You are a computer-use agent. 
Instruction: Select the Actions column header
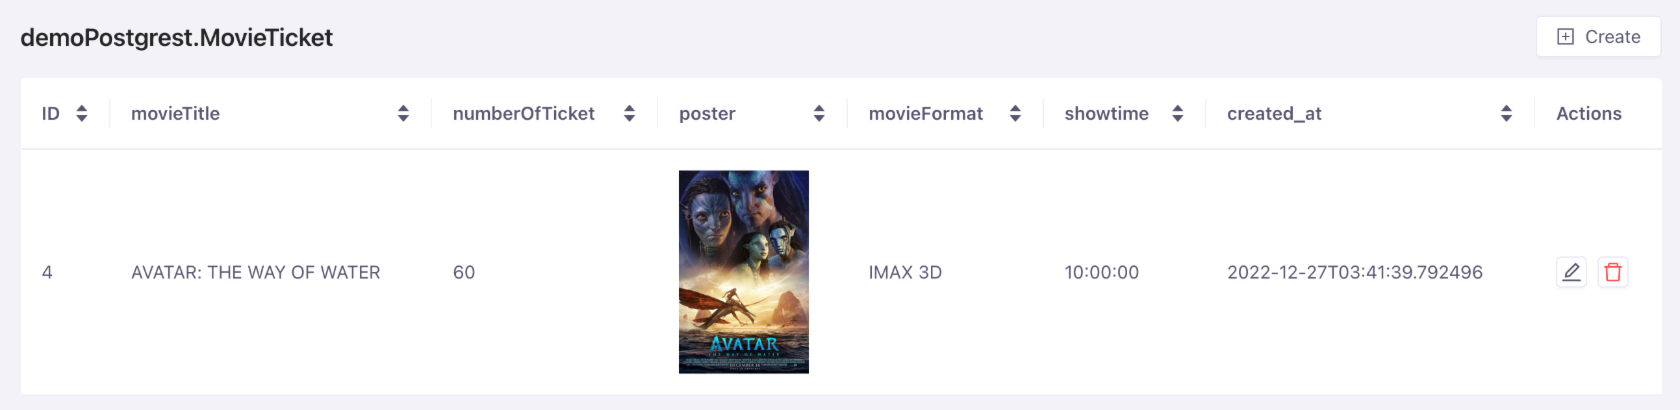click(x=1588, y=114)
